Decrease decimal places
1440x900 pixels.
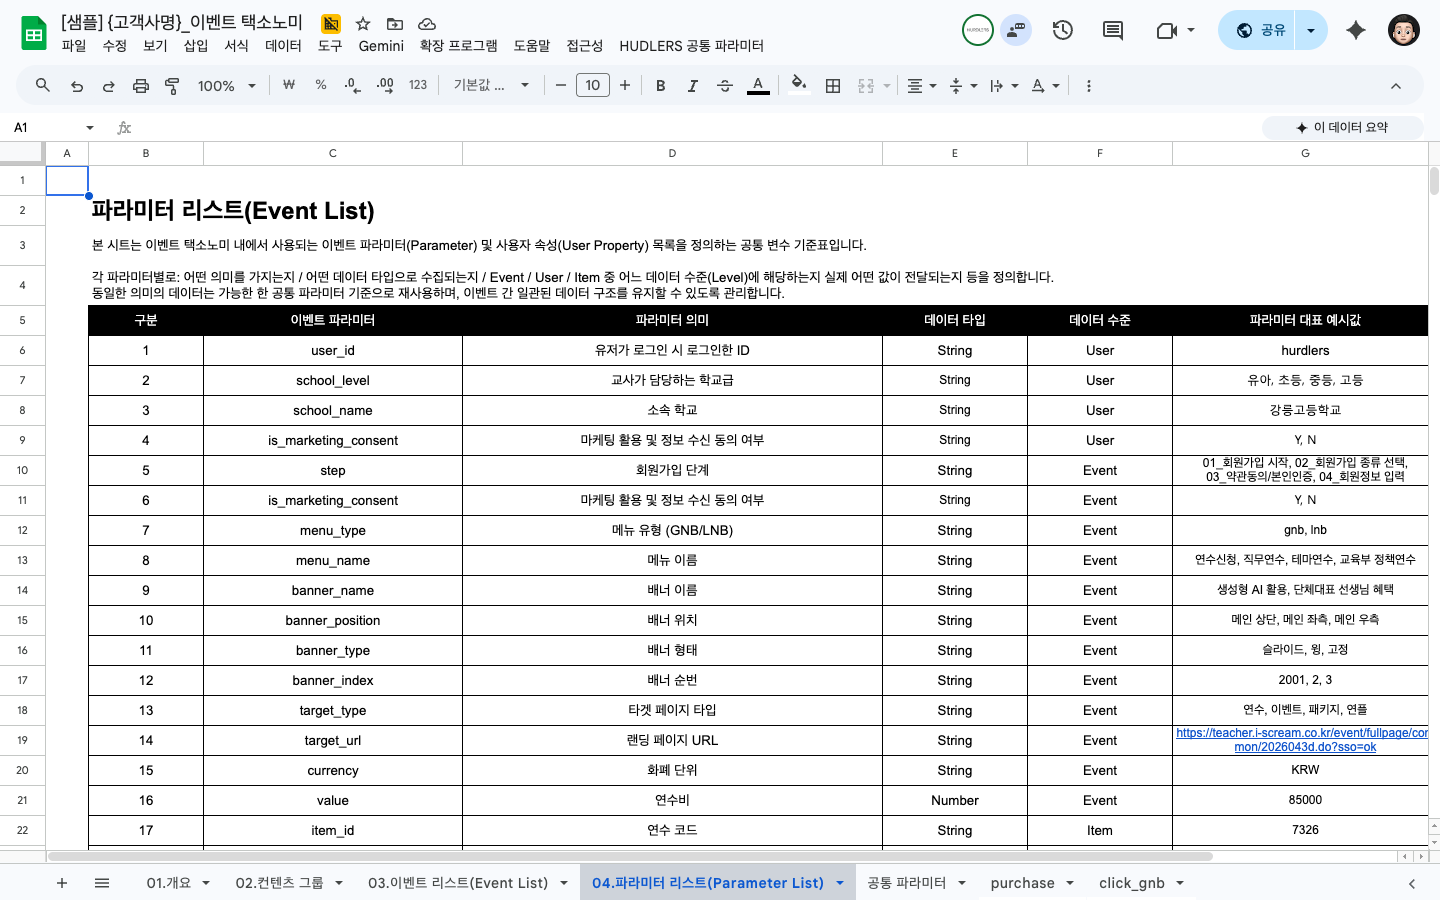coord(352,86)
